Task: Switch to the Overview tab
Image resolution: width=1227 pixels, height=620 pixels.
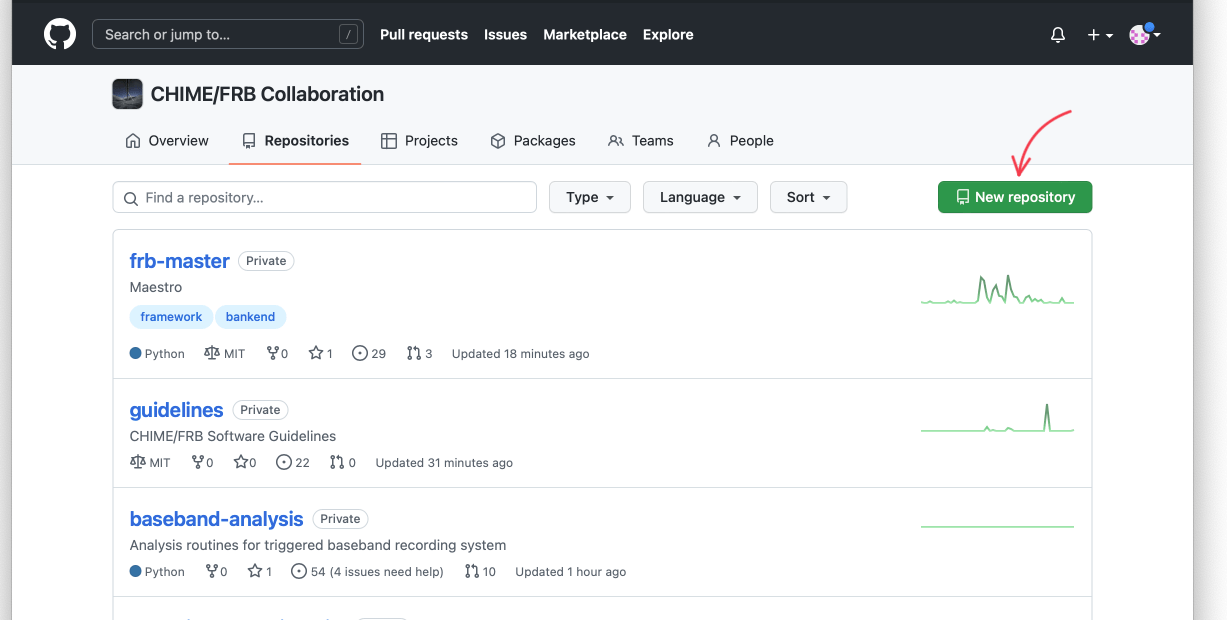Action: point(167,141)
